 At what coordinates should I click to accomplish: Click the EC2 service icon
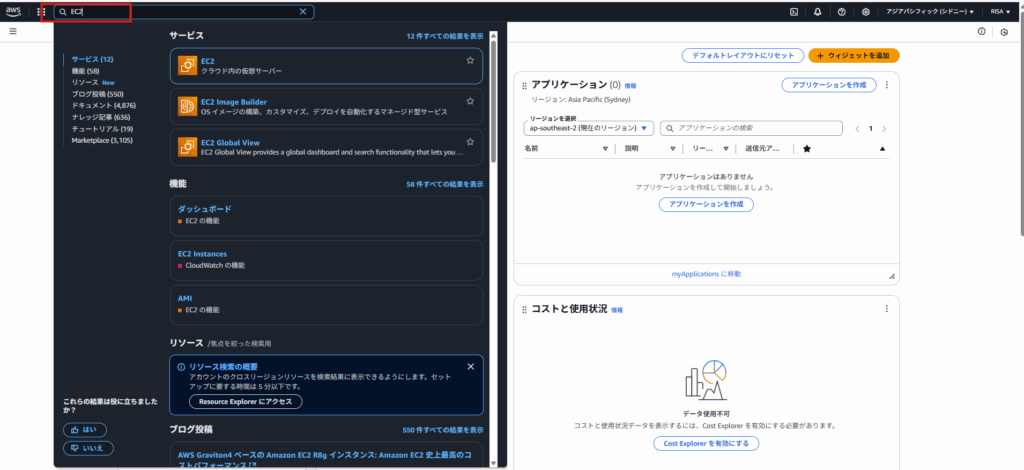(x=187, y=65)
